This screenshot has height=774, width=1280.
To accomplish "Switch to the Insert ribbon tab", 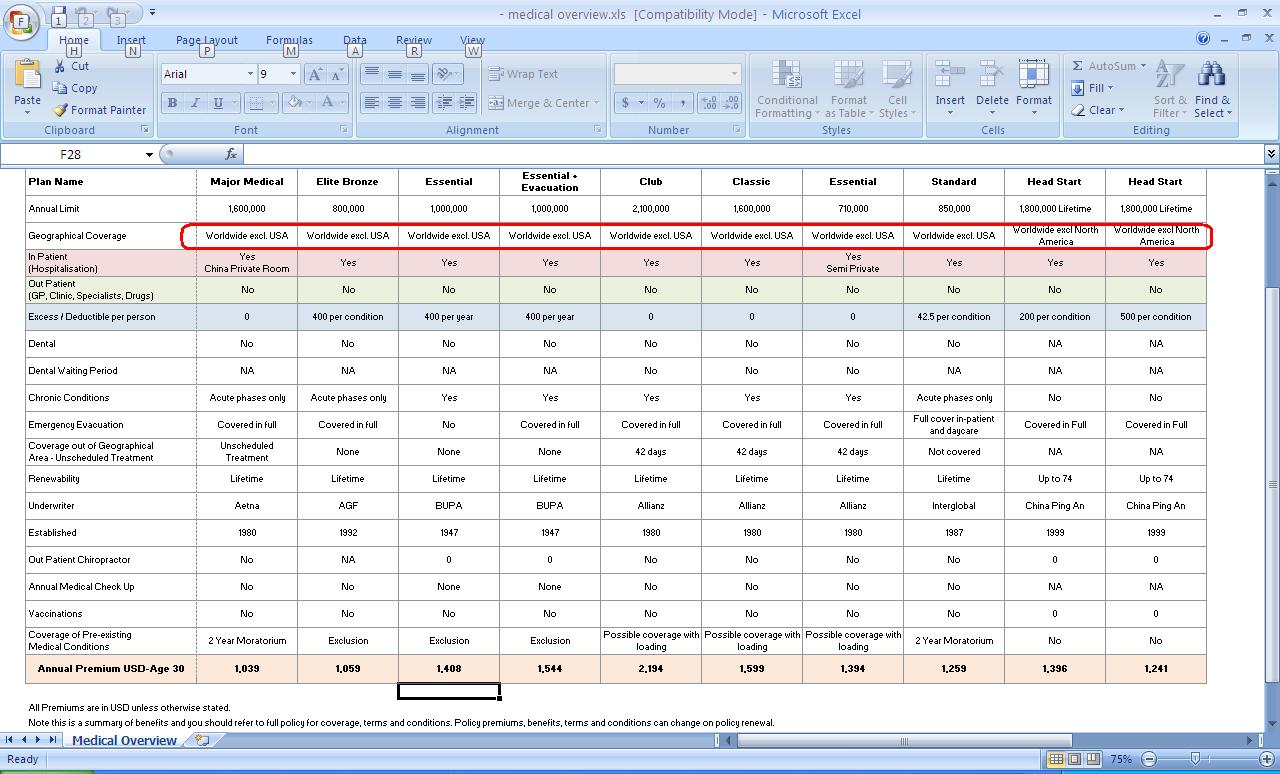I will tap(131, 40).
